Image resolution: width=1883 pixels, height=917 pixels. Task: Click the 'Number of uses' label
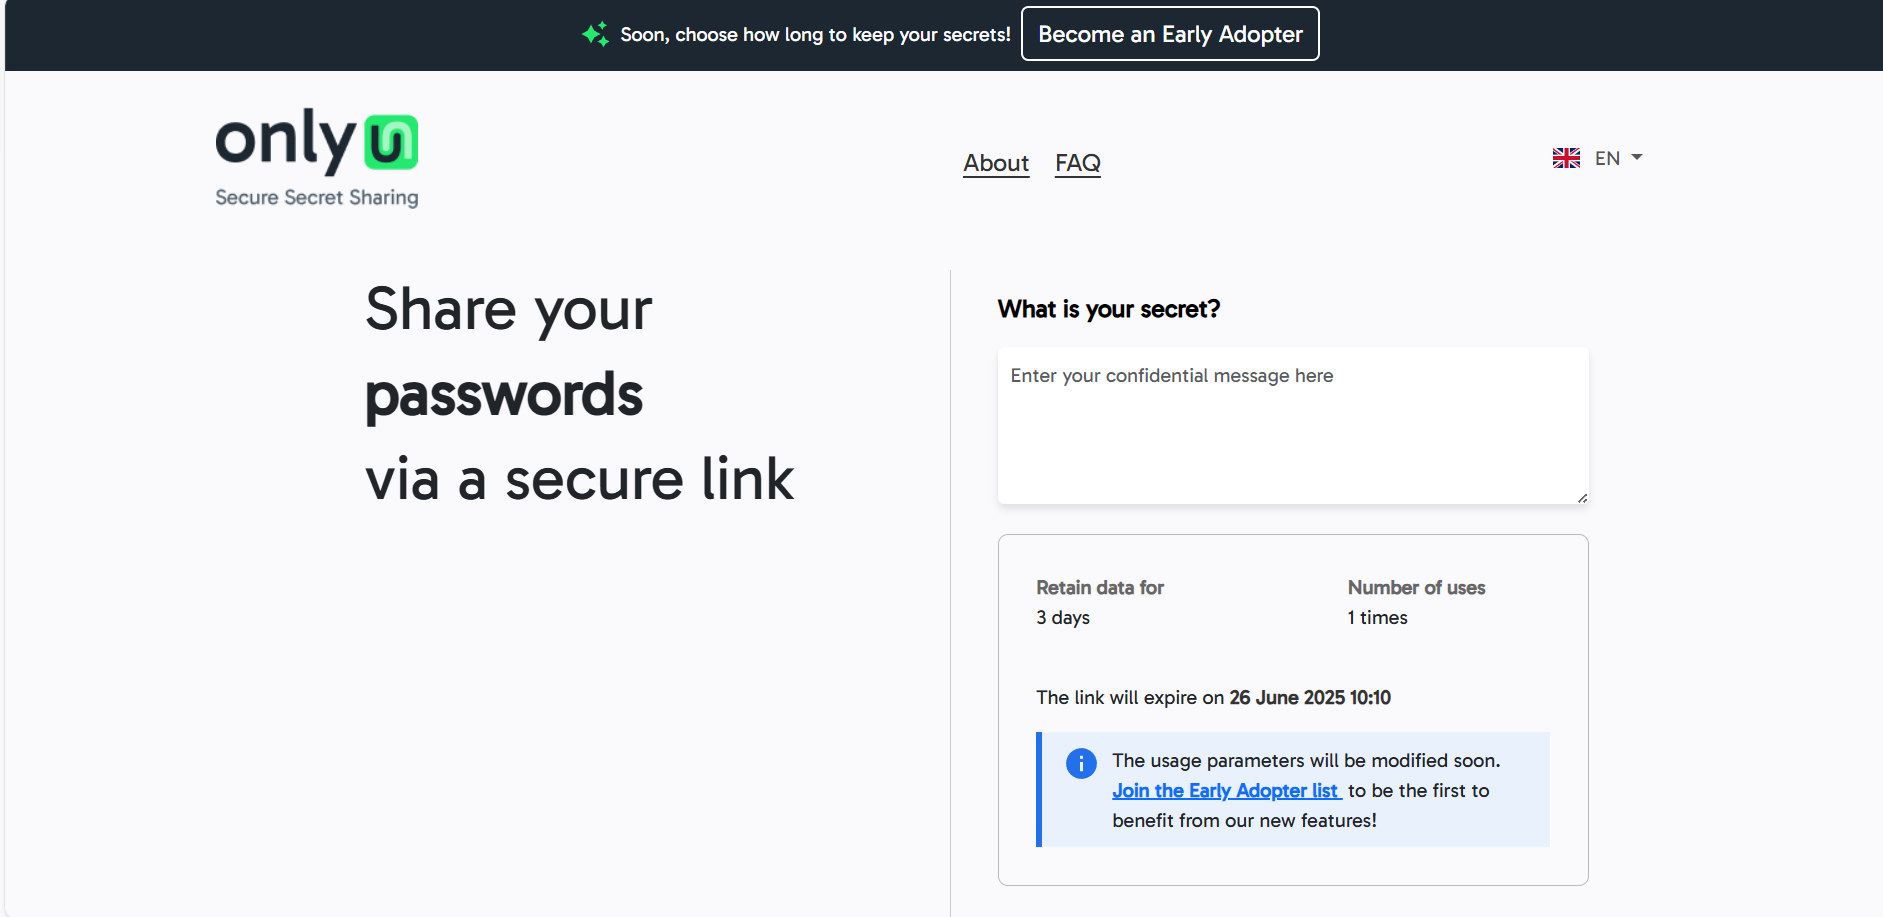[x=1416, y=588]
